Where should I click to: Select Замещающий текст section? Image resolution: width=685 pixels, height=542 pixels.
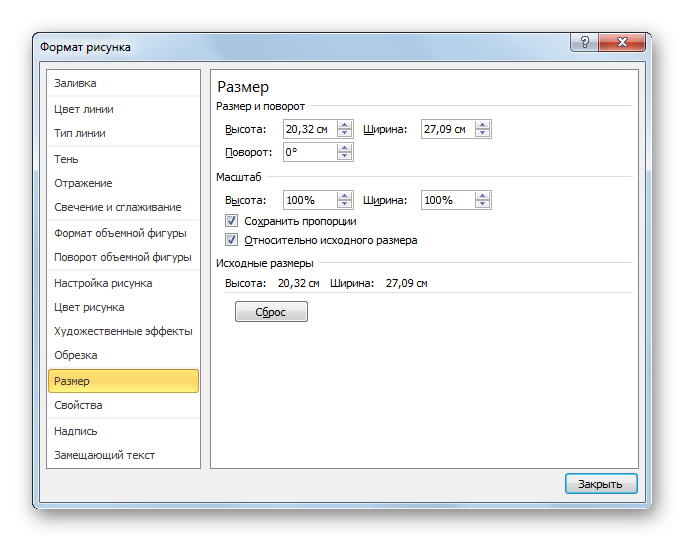pyautogui.click(x=123, y=455)
